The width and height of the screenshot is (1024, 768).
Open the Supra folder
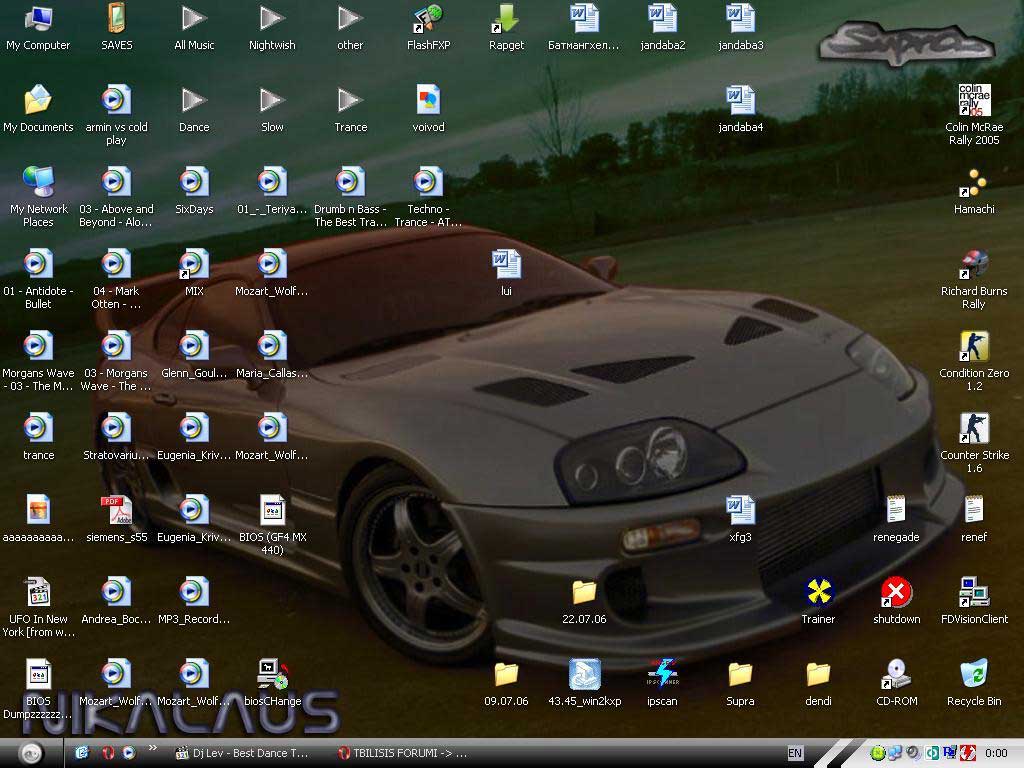pyautogui.click(x=740, y=675)
